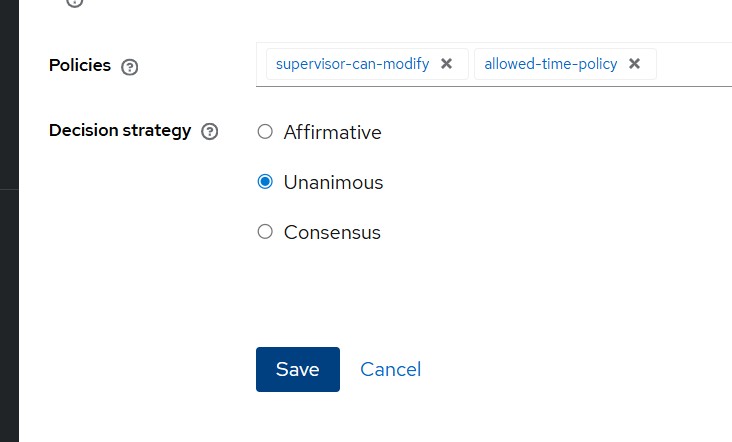Click the Decision strategy field label
The height and width of the screenshot is (442, 732).
click(119, 131)
